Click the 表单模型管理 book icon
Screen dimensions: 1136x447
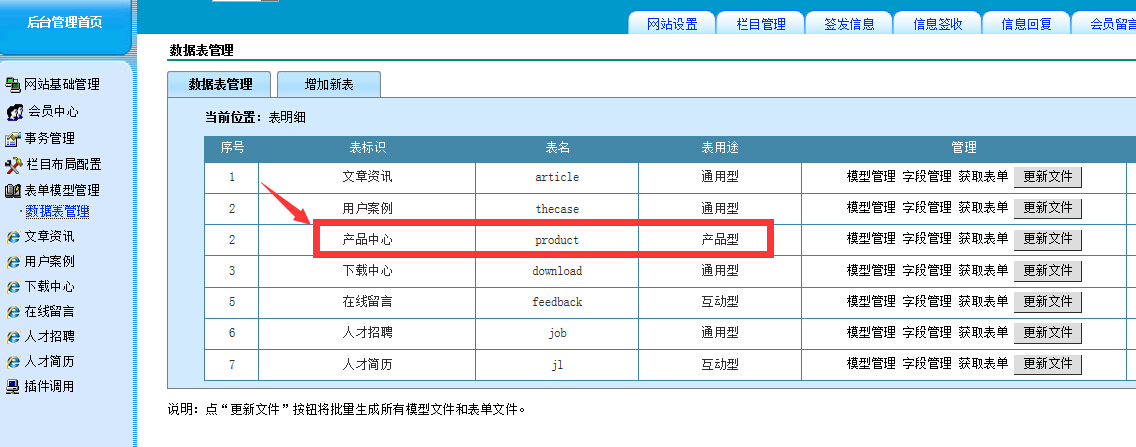(13, 191)
